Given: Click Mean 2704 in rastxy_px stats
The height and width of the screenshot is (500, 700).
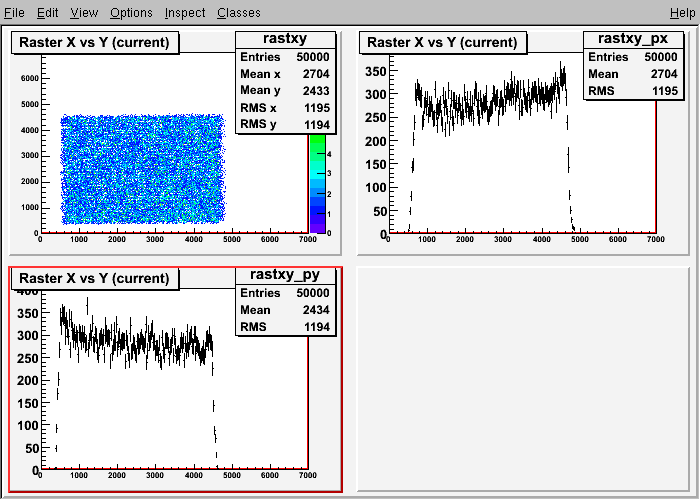Looking at the screenshot, I should 633,74.
